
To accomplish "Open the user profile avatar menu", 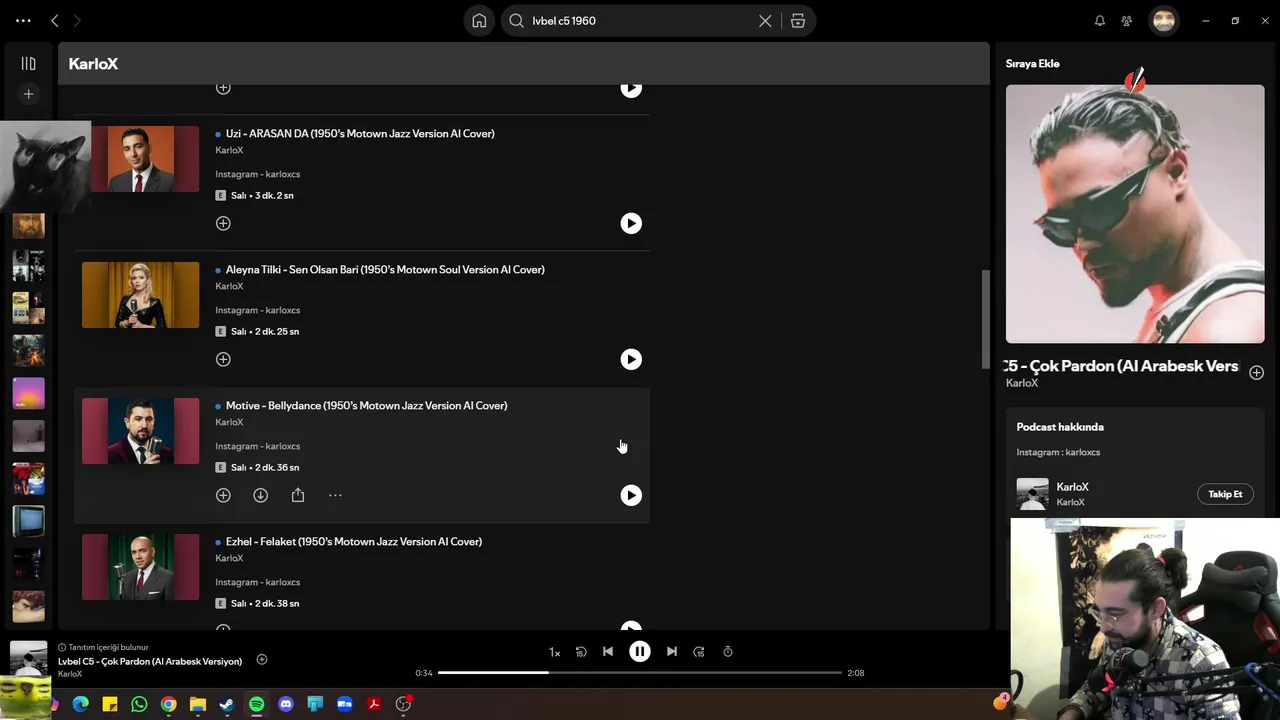I will [1164, 21].
